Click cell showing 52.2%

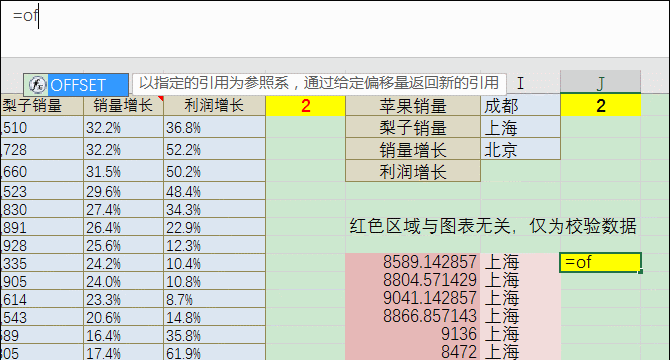point(215,149)
